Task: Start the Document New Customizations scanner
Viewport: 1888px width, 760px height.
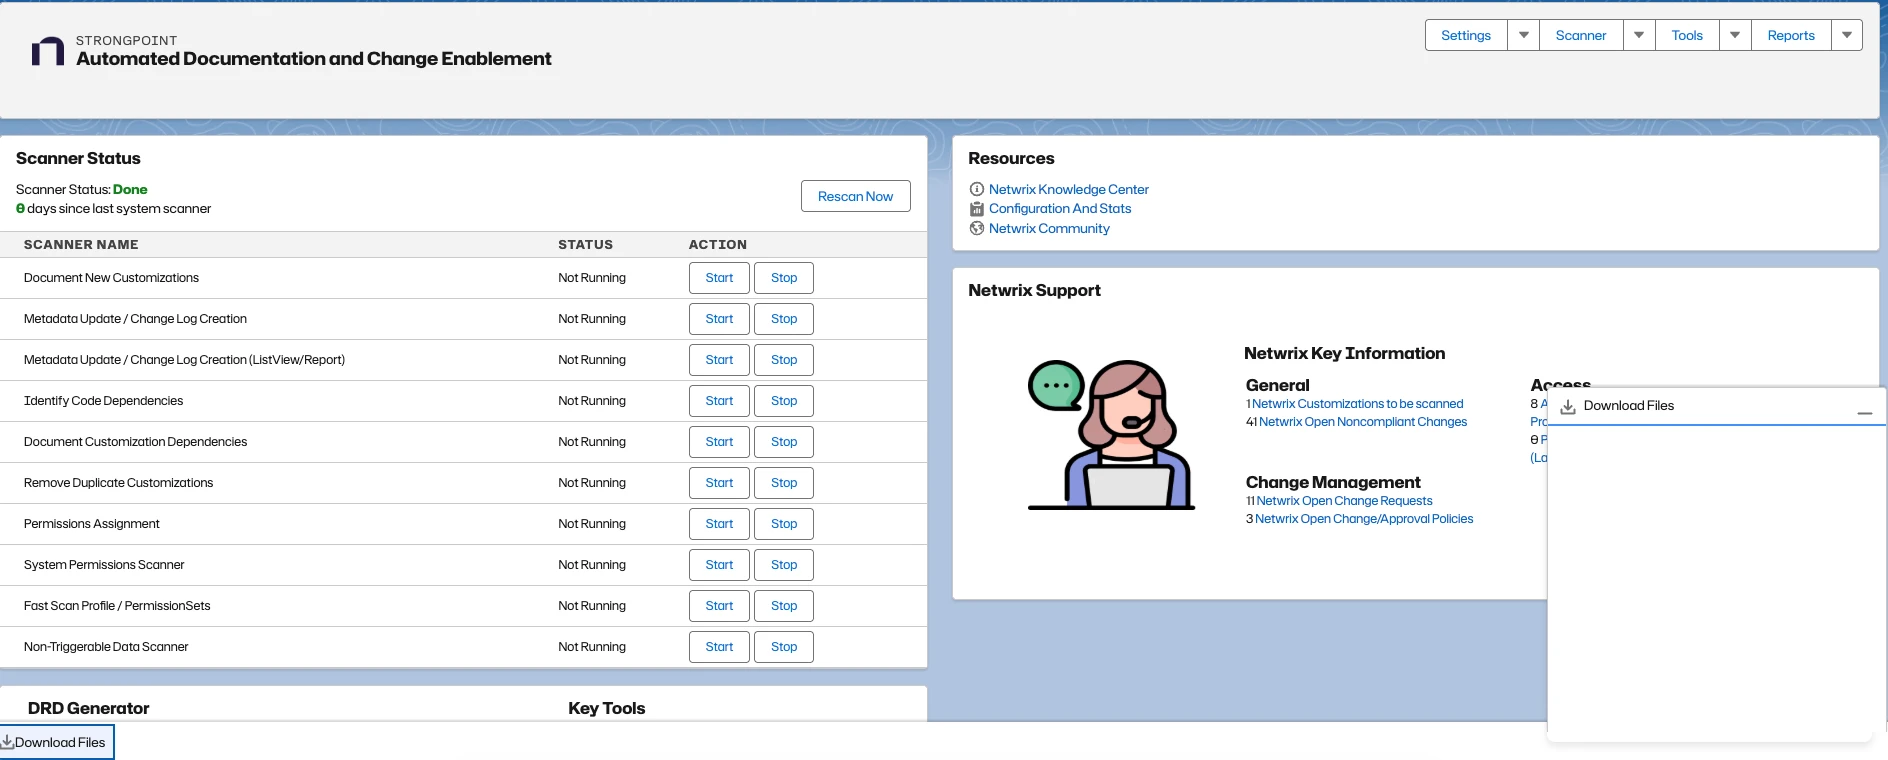Action: tap(719, 278)
